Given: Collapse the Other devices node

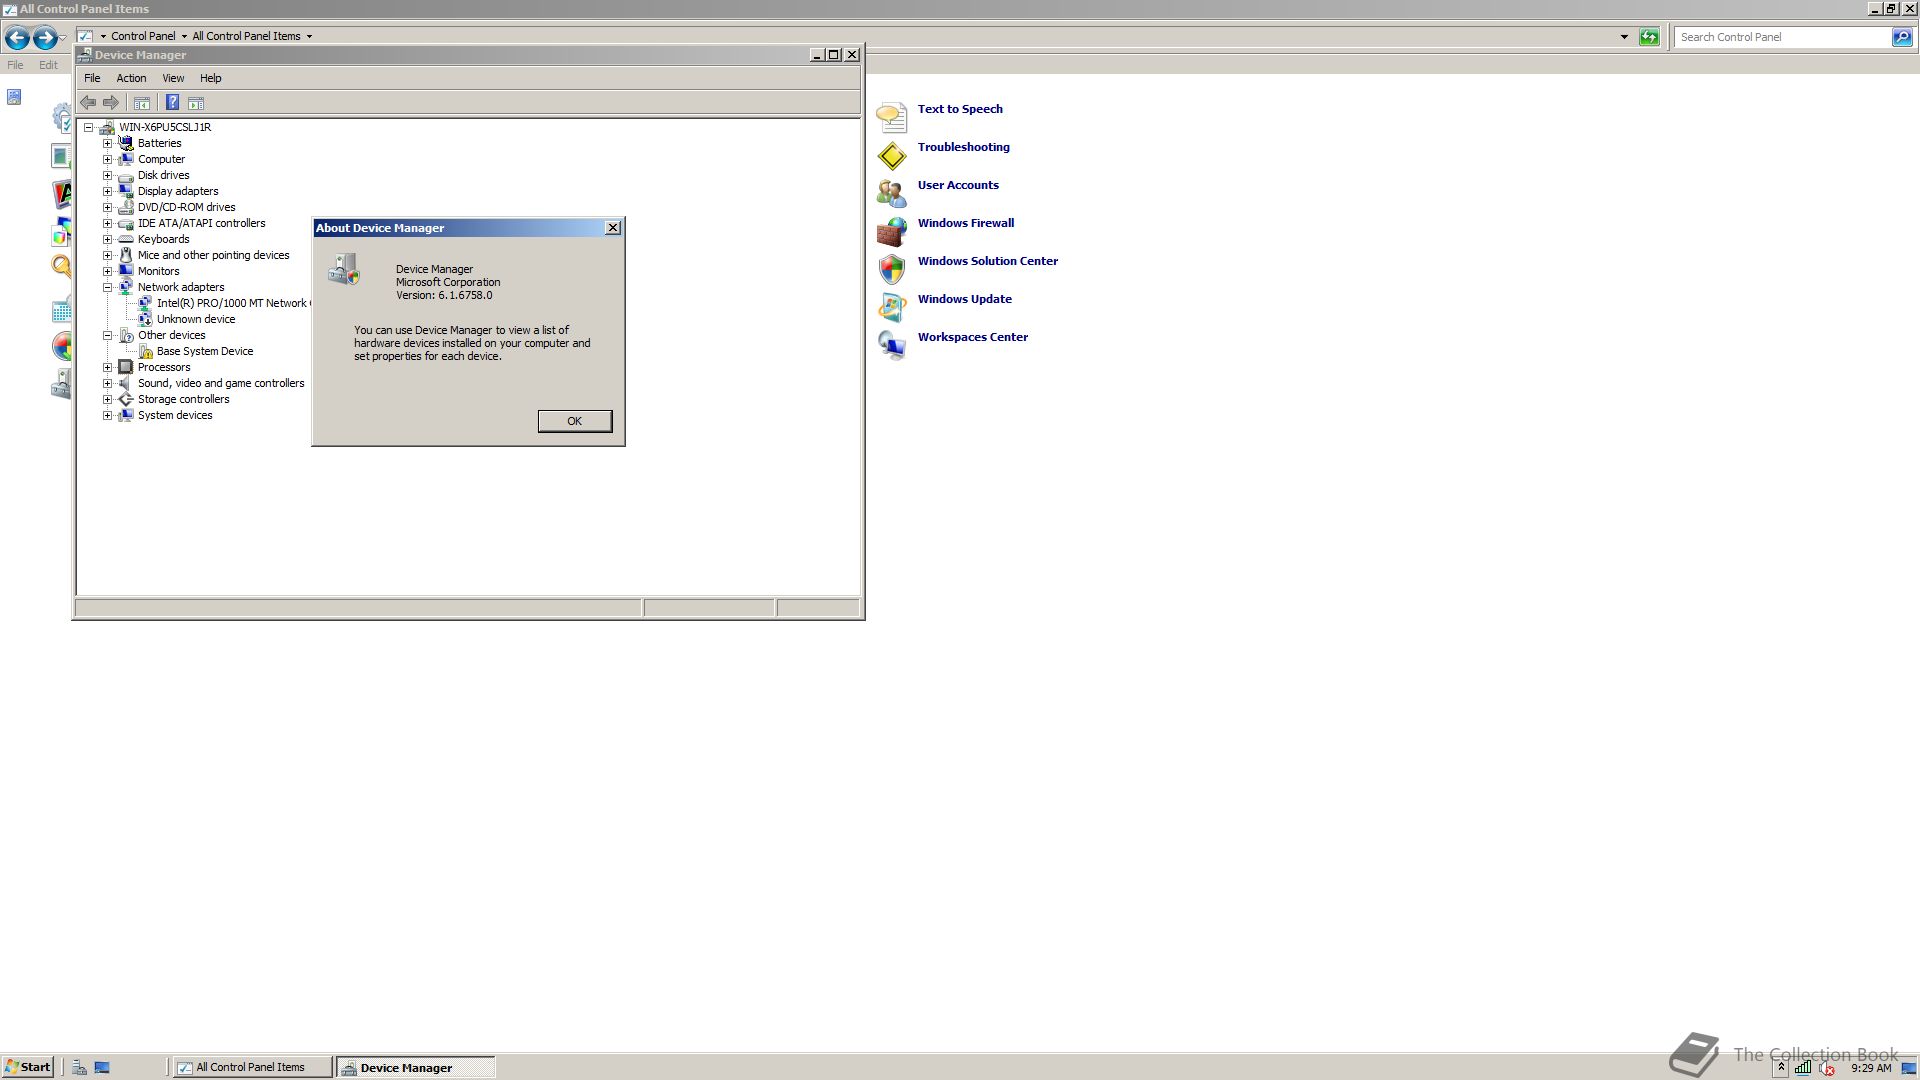Looking at the screenshot, I should (x=107, y=335).
